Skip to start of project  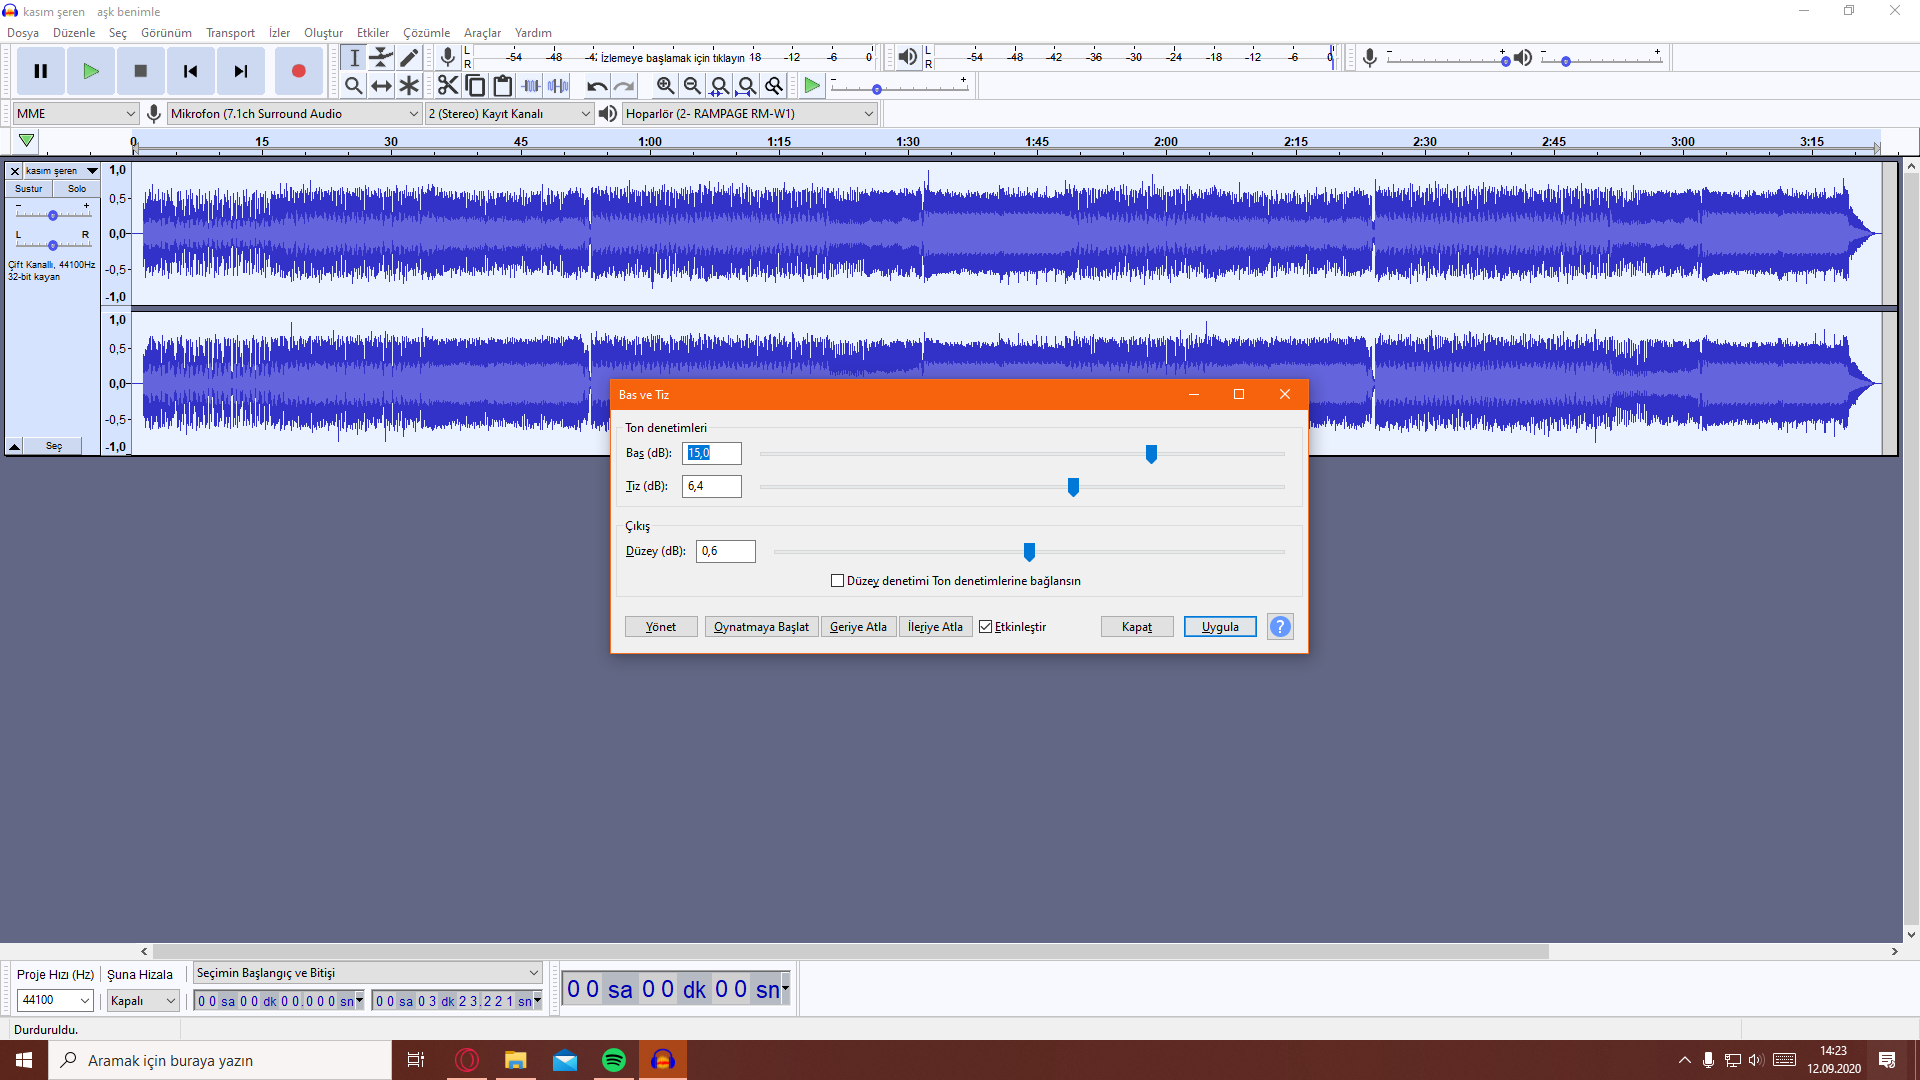[191, 71]
